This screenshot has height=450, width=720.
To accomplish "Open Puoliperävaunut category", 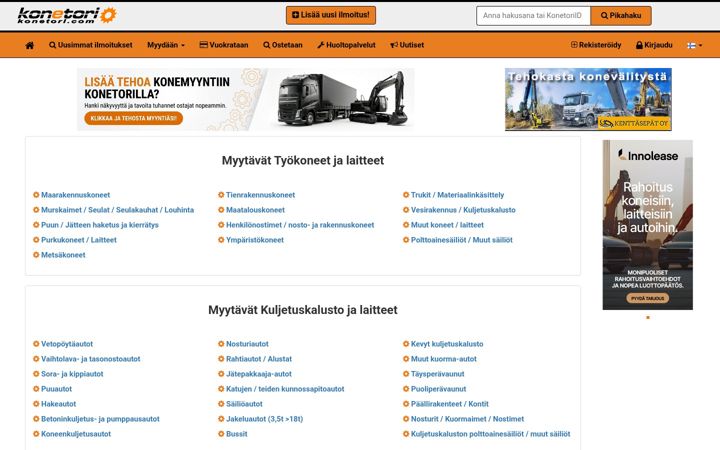I will pos(439,389).
